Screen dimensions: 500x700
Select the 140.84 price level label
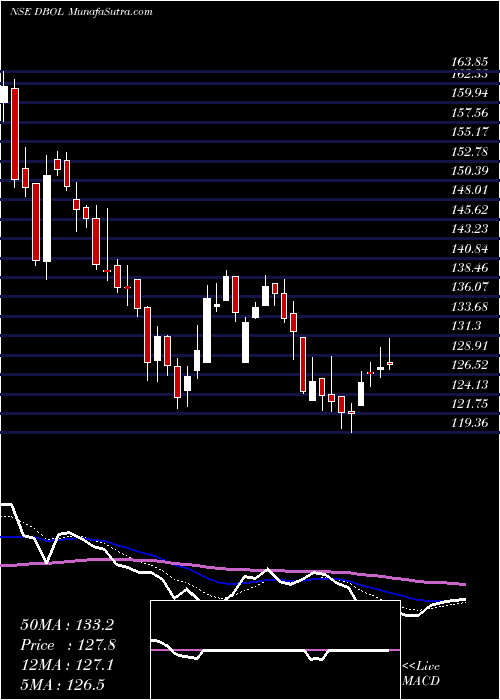[x=470, y=249]
